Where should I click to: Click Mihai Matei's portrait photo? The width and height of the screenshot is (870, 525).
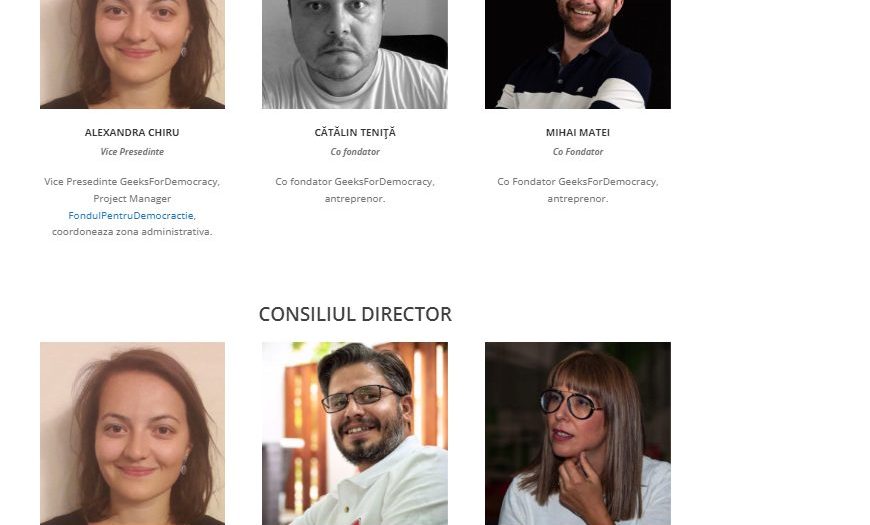tap(578, 54)
